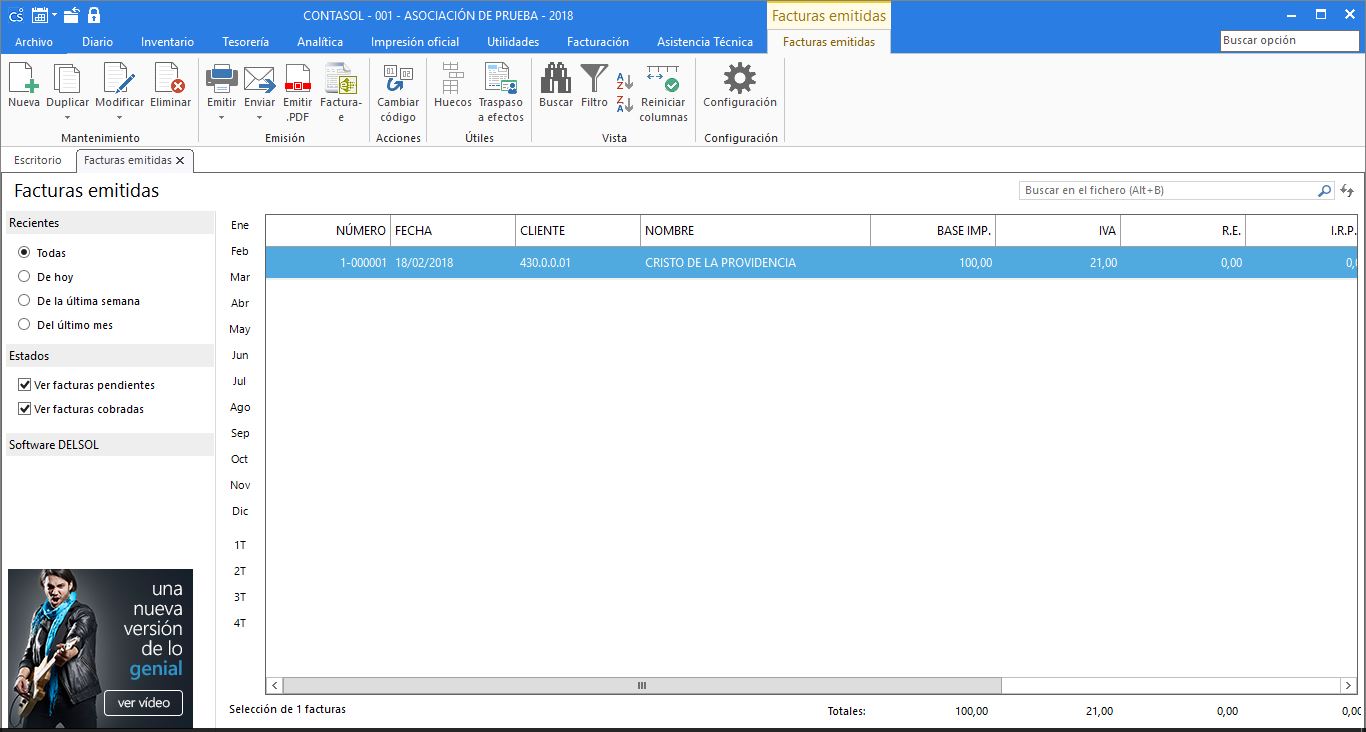Screen dimensions: 1366x732
Task: Select the De hoy radio option
Action: click(x=24, y=277)
